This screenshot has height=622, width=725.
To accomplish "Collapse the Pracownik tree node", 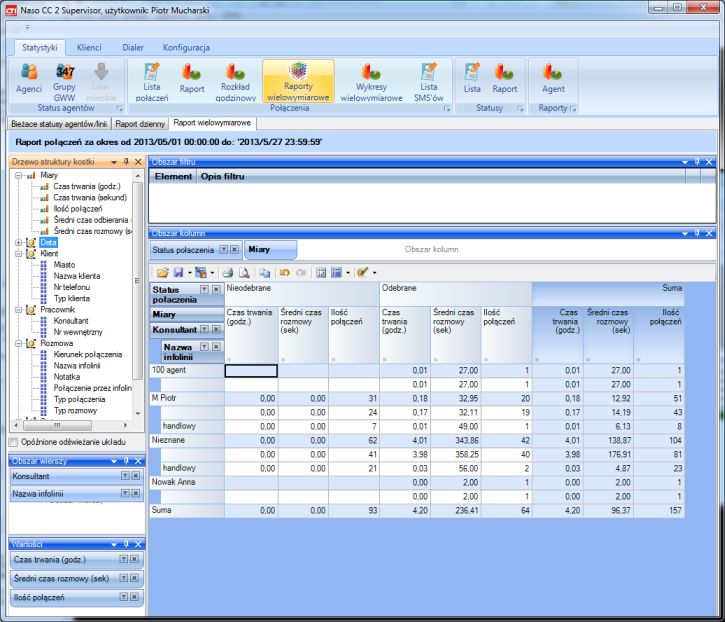I will [18, 309].
